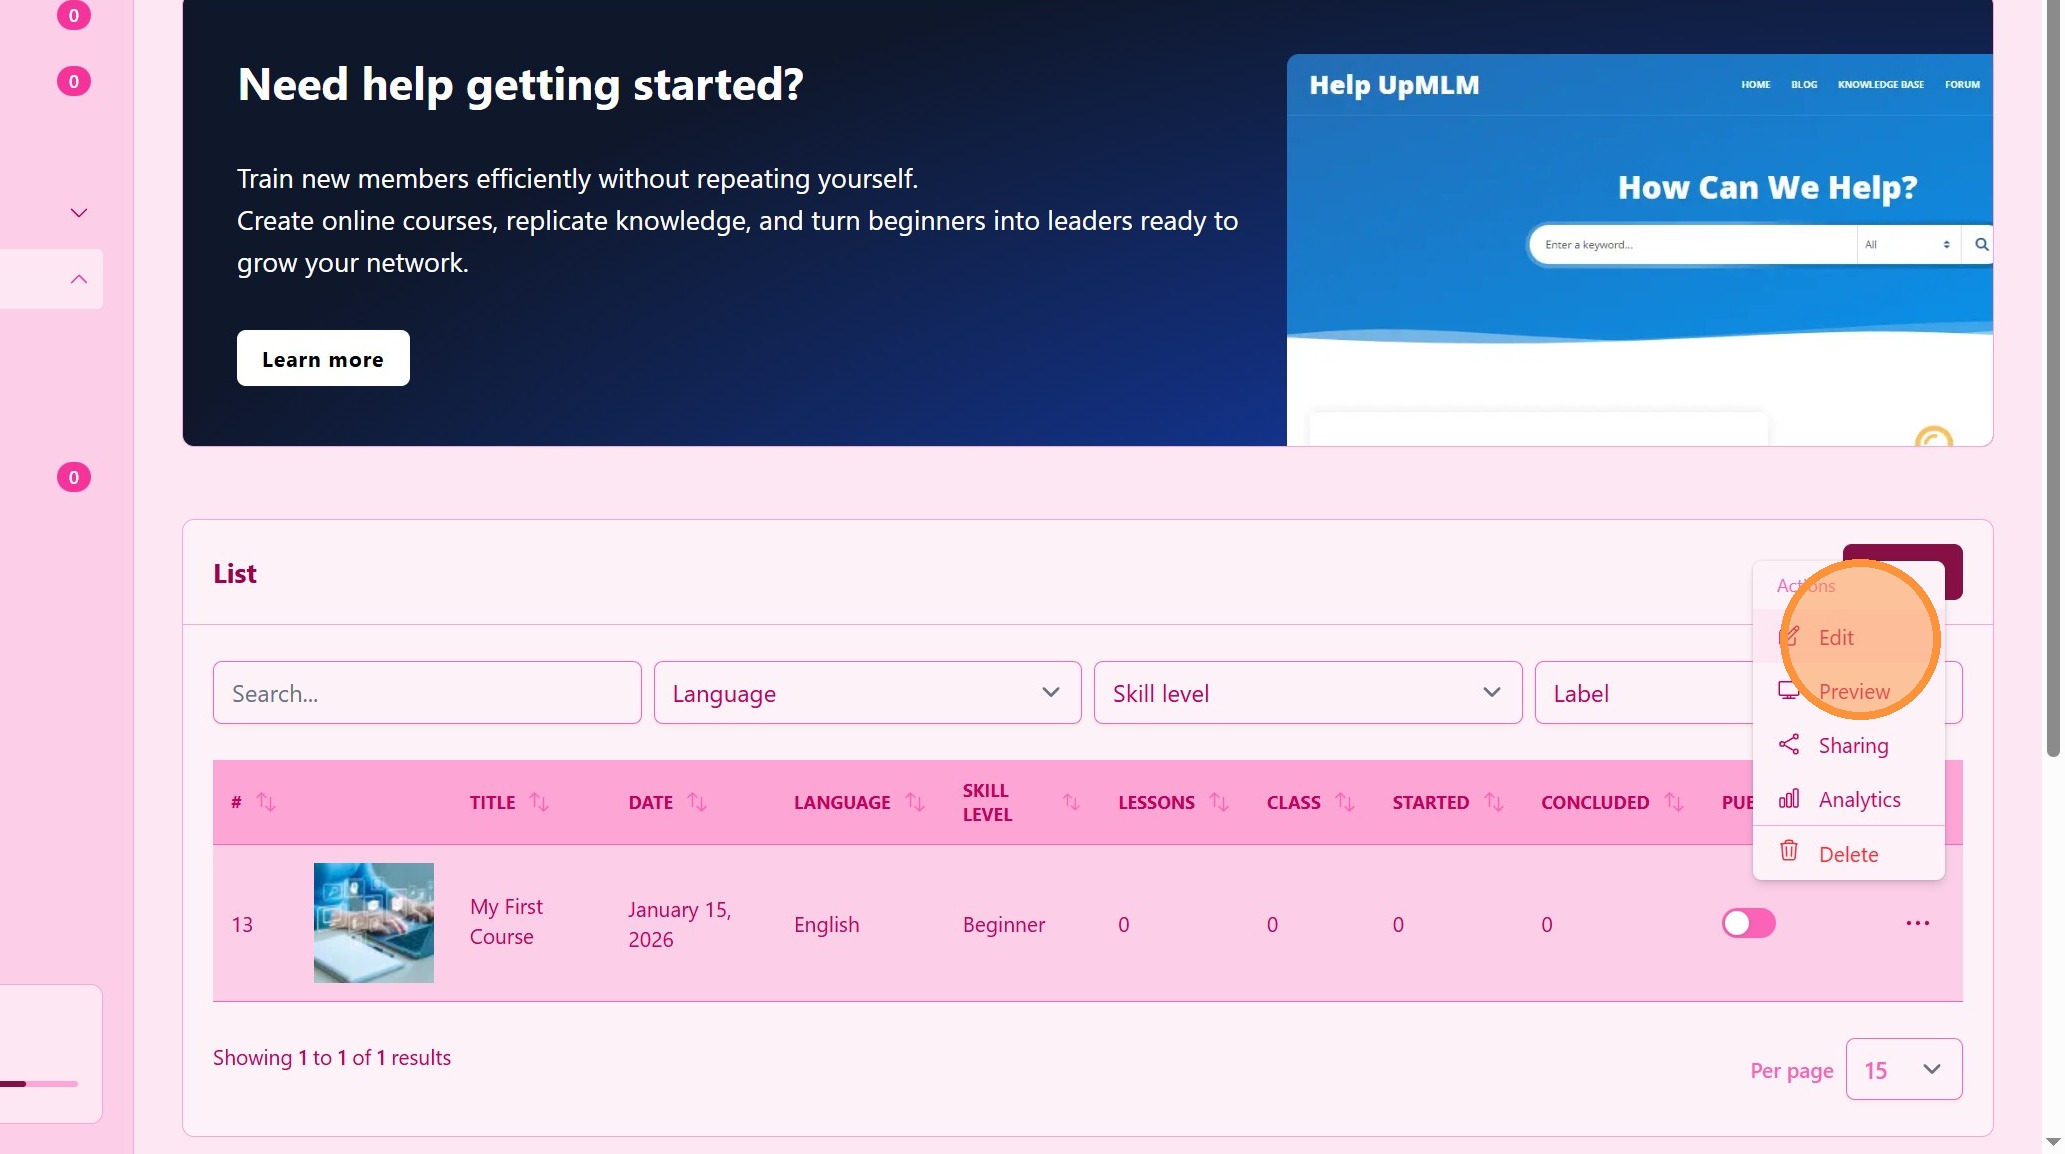The width and height of the screenshot is (2065, 1154).
Task: Open the Per page count dropdown
Action: click(x=1903, y=1070)
